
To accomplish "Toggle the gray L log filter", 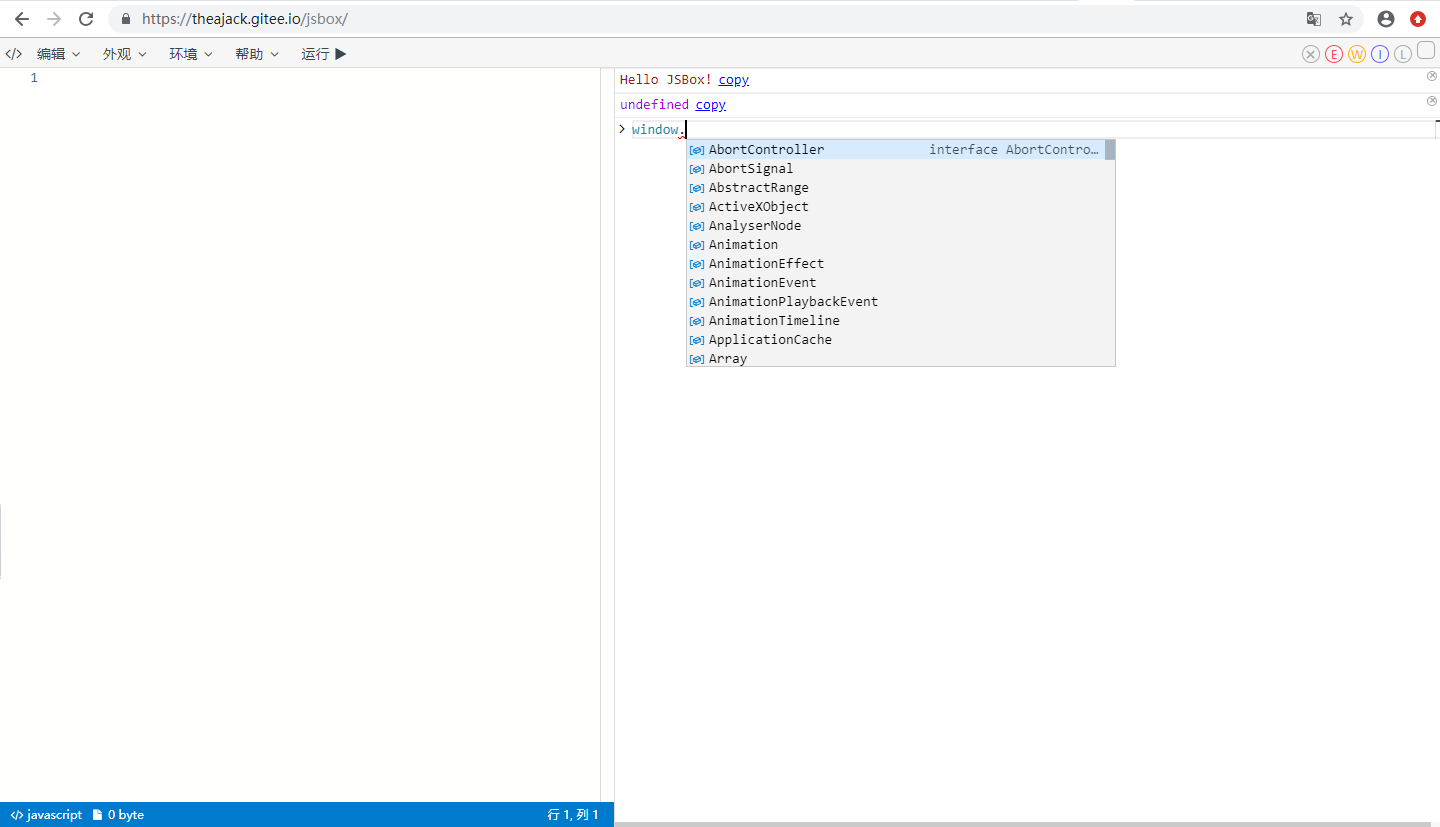I will tap(1403, 54).
